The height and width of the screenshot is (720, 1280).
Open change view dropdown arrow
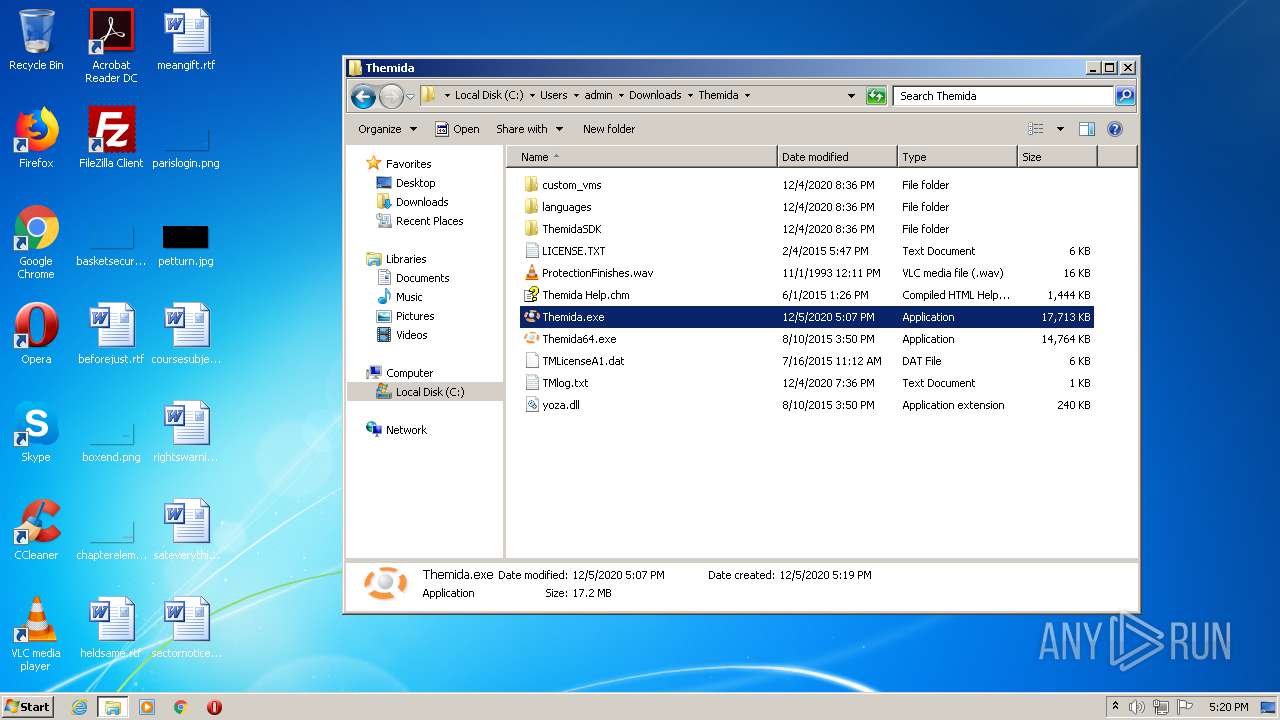tap(1060, 129)
